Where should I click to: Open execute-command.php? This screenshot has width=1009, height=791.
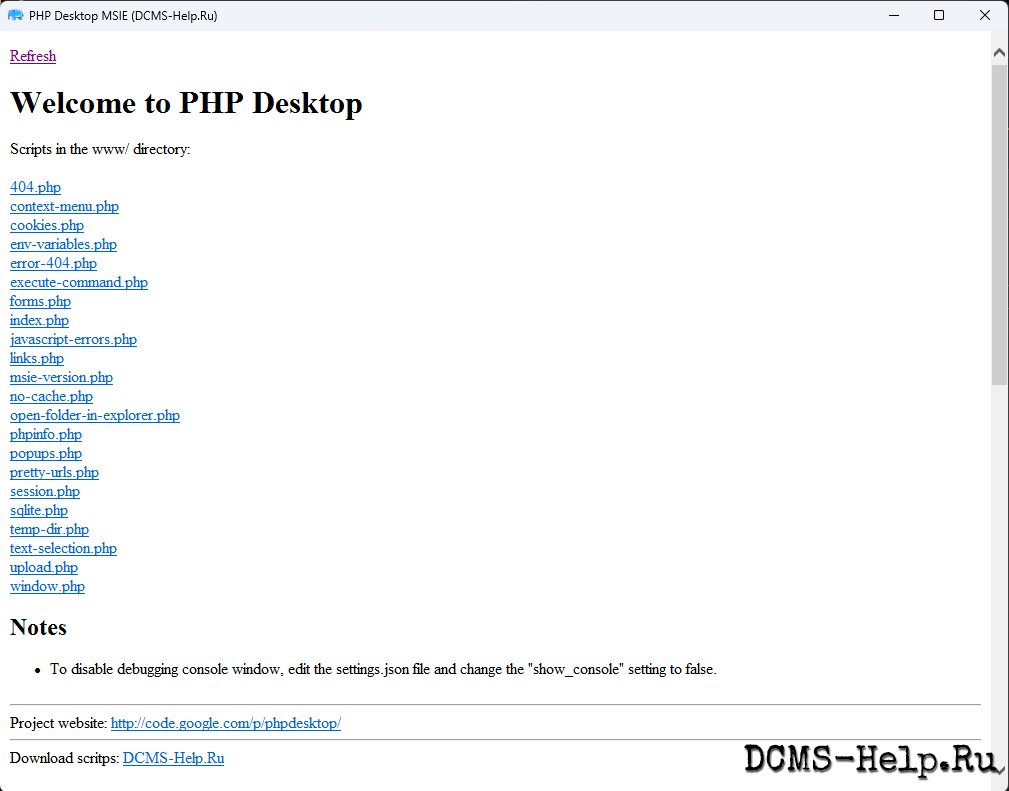[x=78, y=282]
